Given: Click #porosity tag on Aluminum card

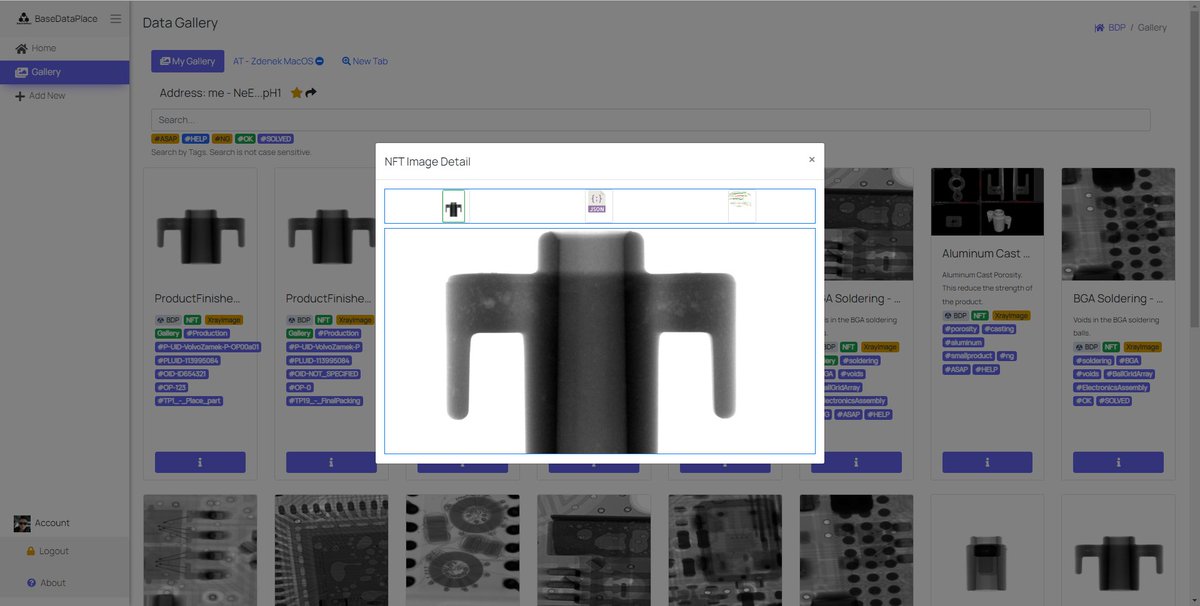Looking at the screenshot, I should click(x=960, y=329).
